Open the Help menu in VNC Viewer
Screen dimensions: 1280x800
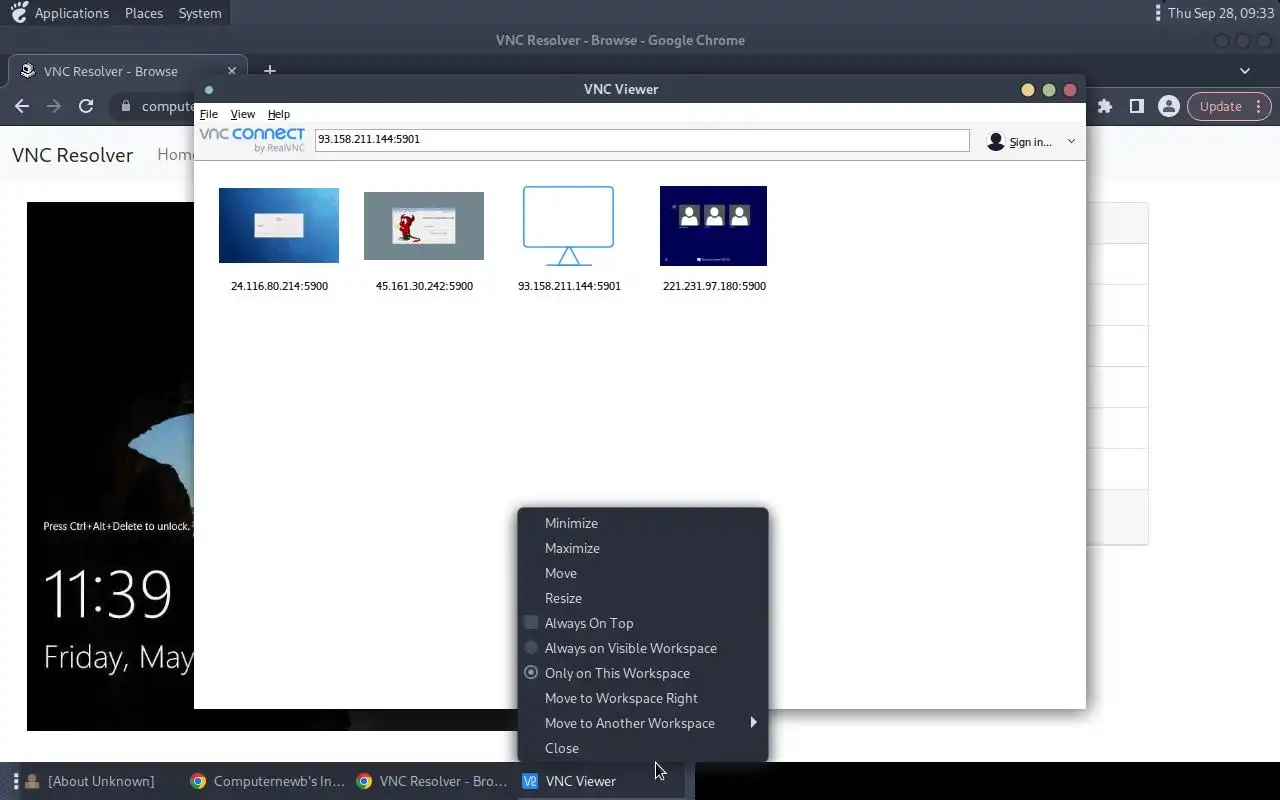pyautogui.click(x=279, y=114)
